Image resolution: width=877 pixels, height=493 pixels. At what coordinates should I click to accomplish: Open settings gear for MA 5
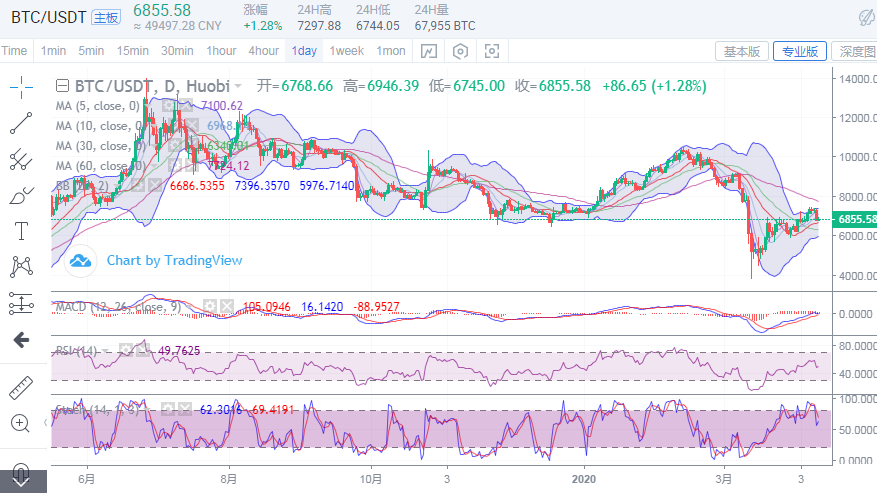tap(168, 106)
